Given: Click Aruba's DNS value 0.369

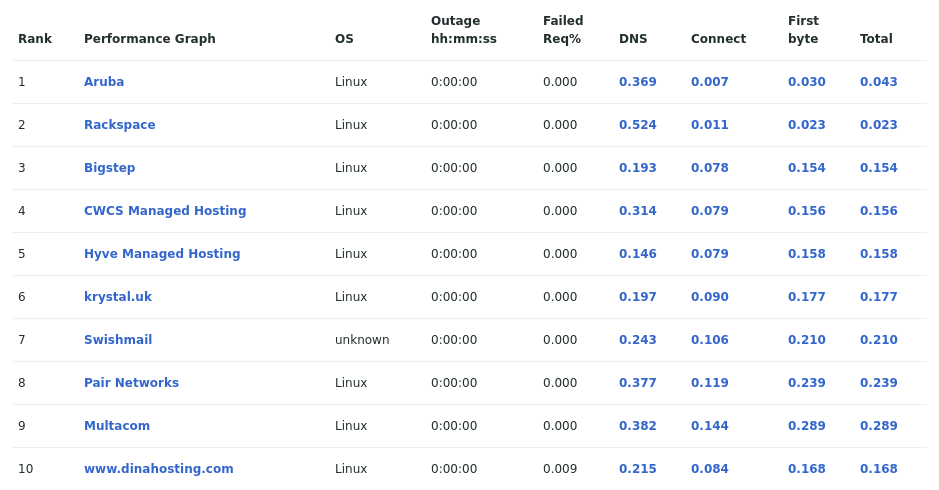Looking at the screenshot, I should 637,81.
